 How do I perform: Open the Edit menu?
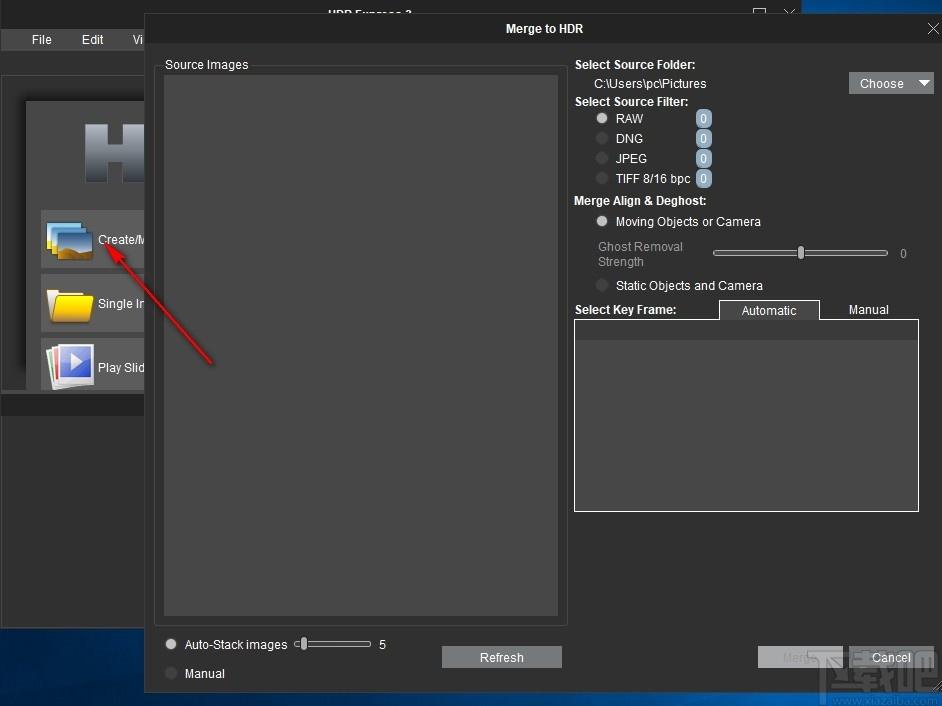point(93,40)
